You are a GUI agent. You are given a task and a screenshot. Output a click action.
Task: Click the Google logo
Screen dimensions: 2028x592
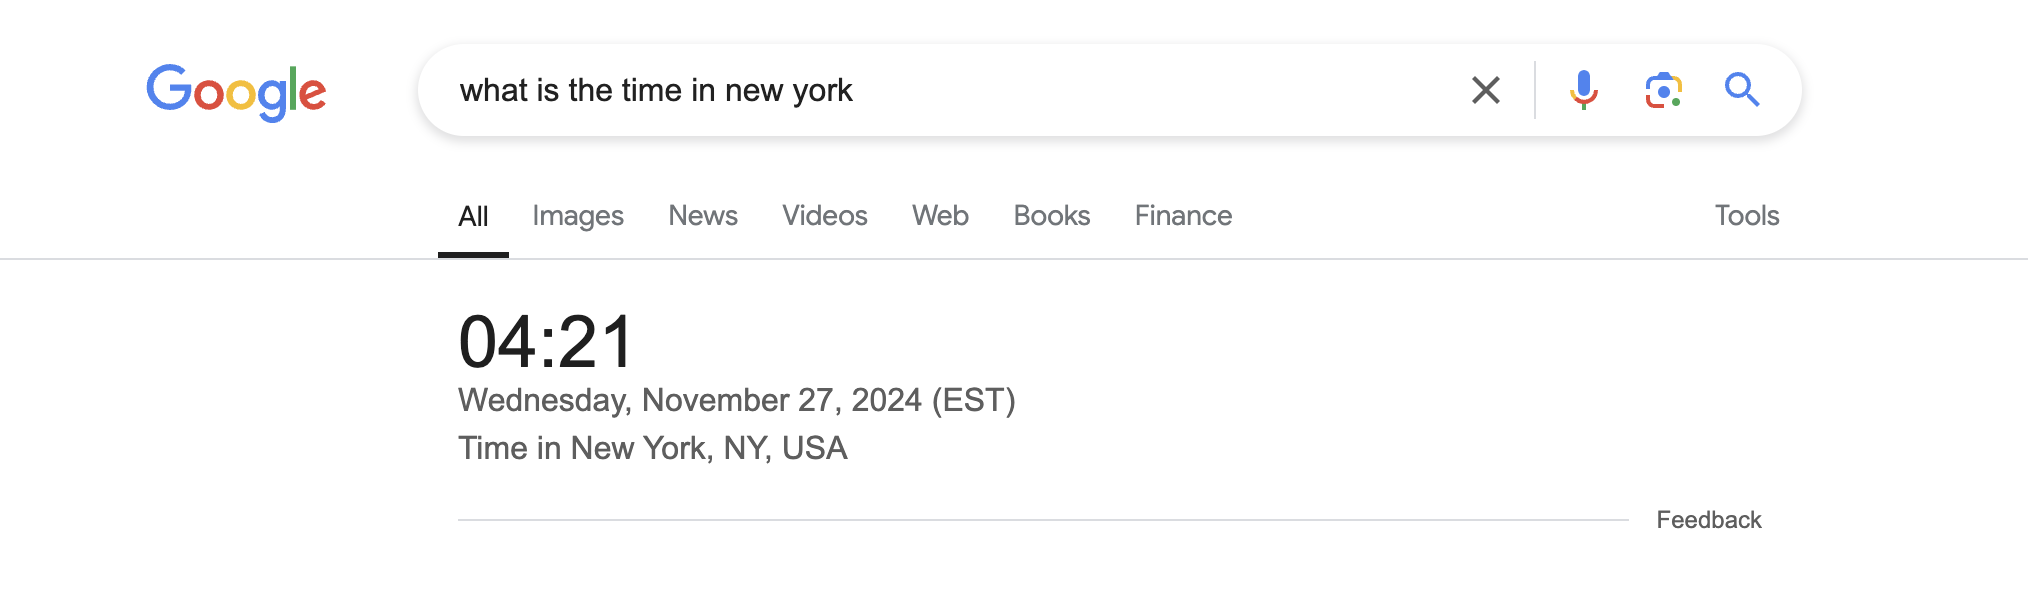[x=236, y=92]
